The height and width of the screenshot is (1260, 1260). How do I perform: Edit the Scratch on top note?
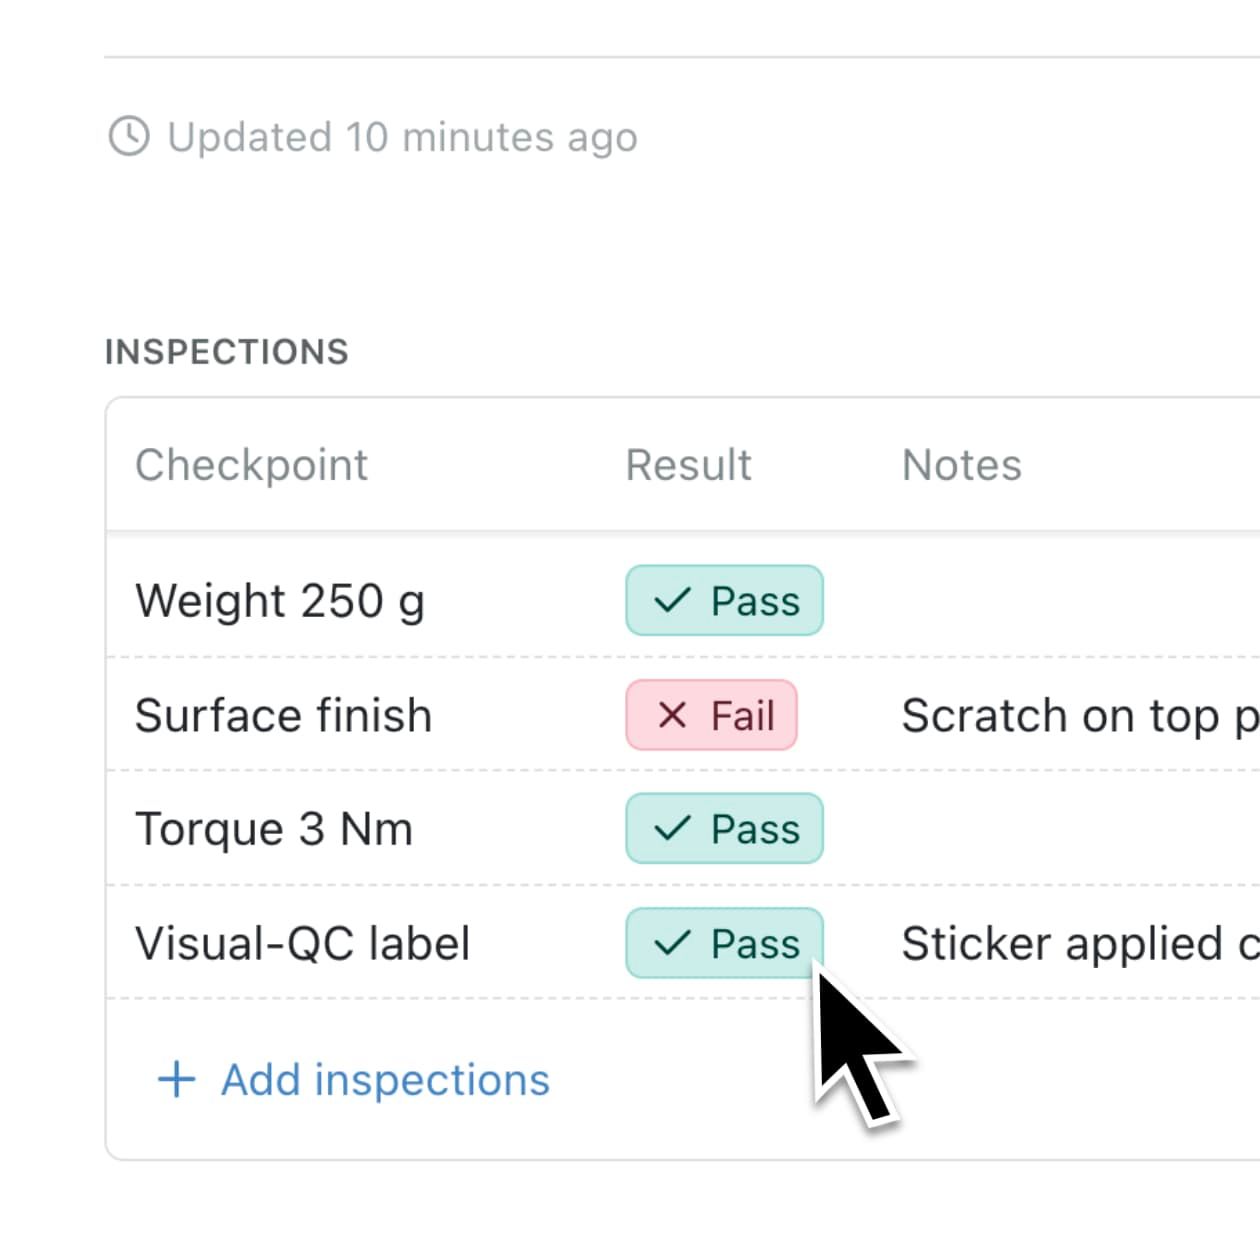coord(1080,716)
